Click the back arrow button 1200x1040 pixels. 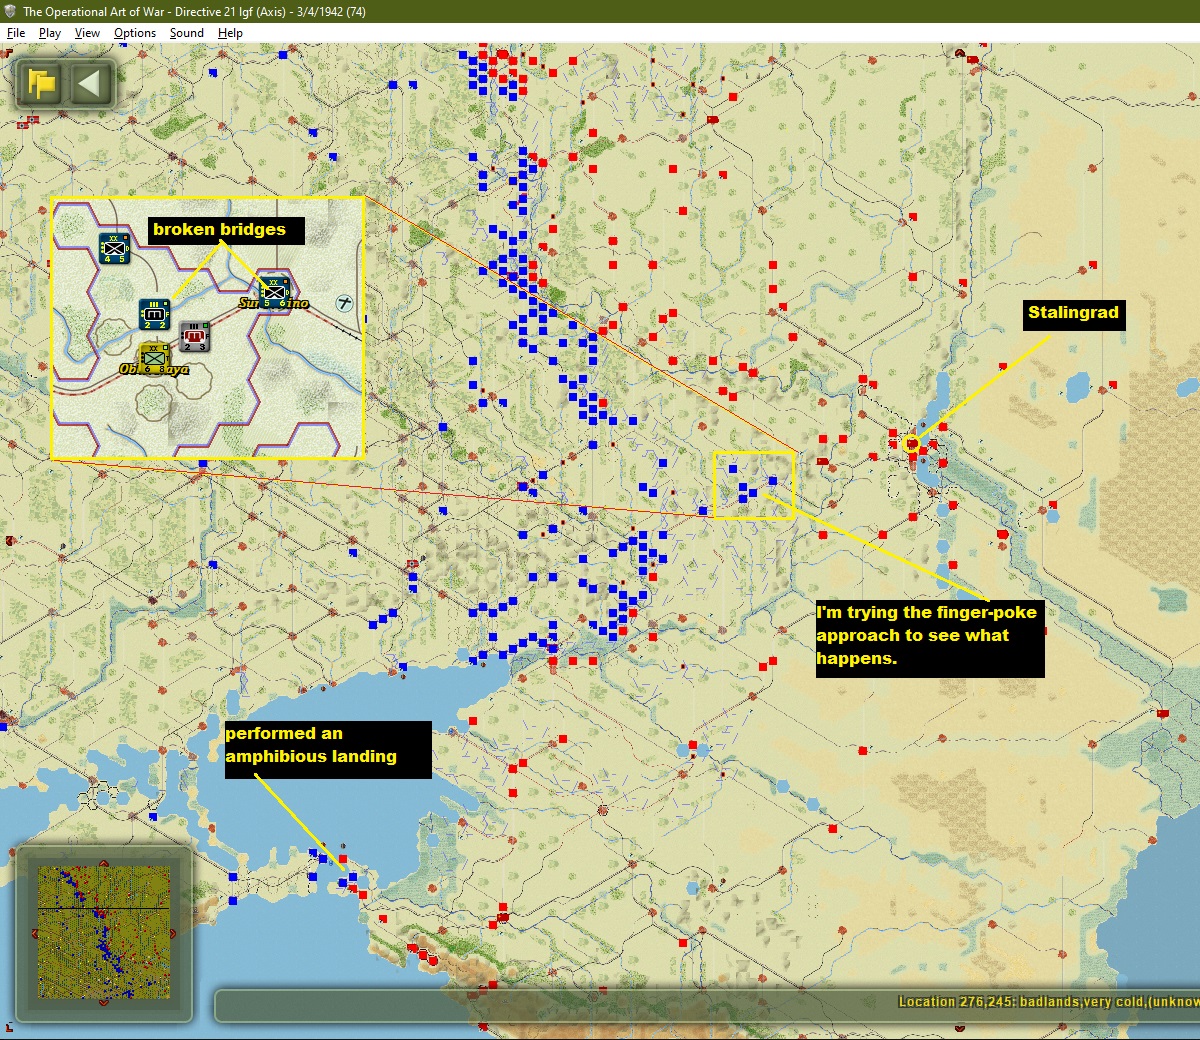90,83
